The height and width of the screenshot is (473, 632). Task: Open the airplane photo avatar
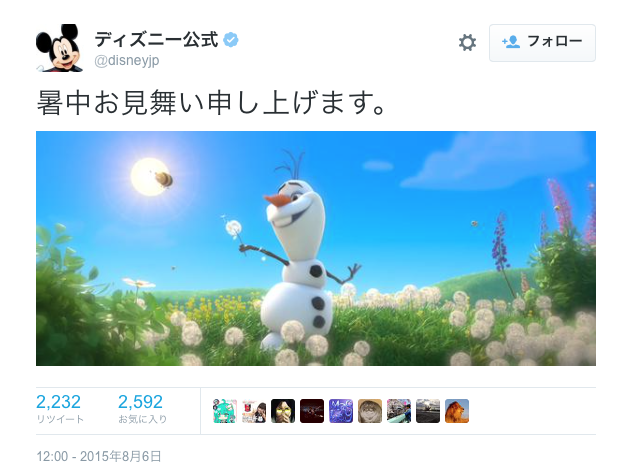coord(428,411)
